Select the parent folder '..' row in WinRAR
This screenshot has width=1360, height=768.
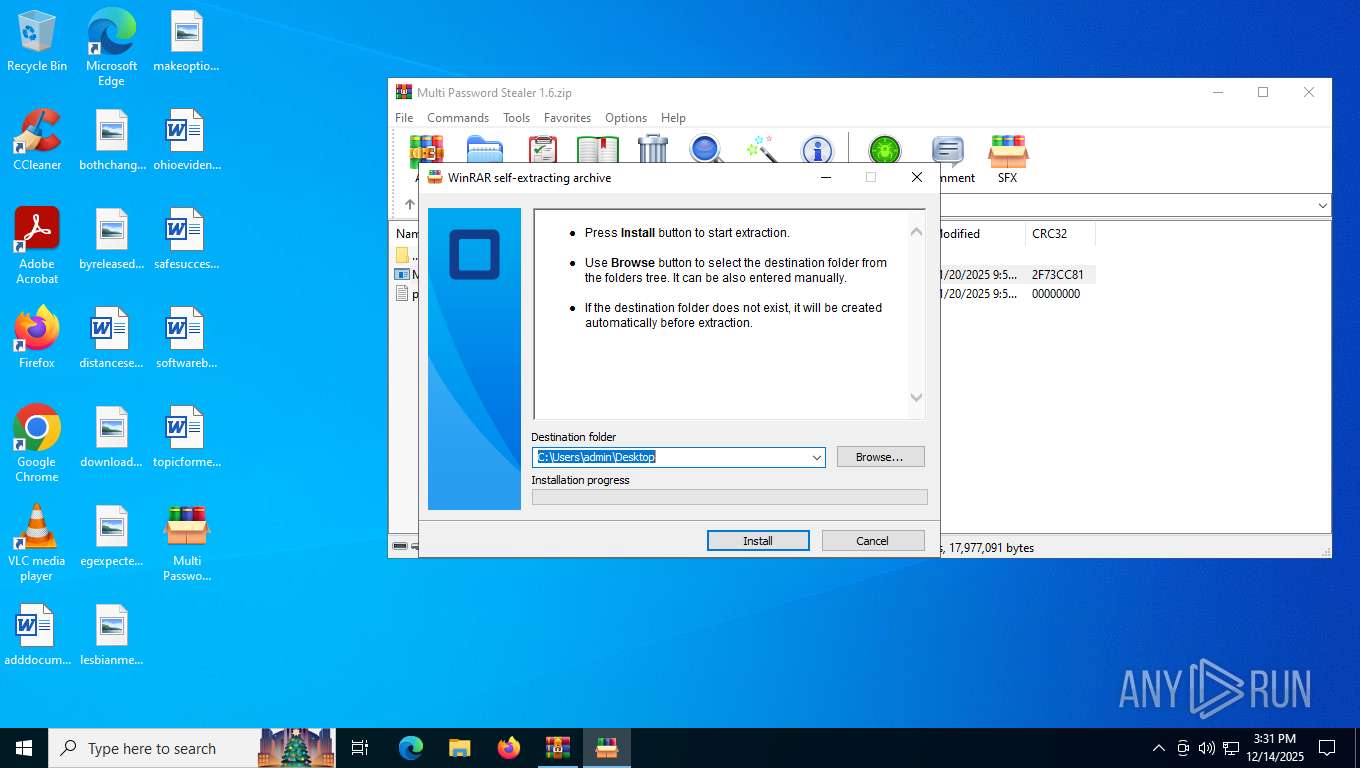407,254
